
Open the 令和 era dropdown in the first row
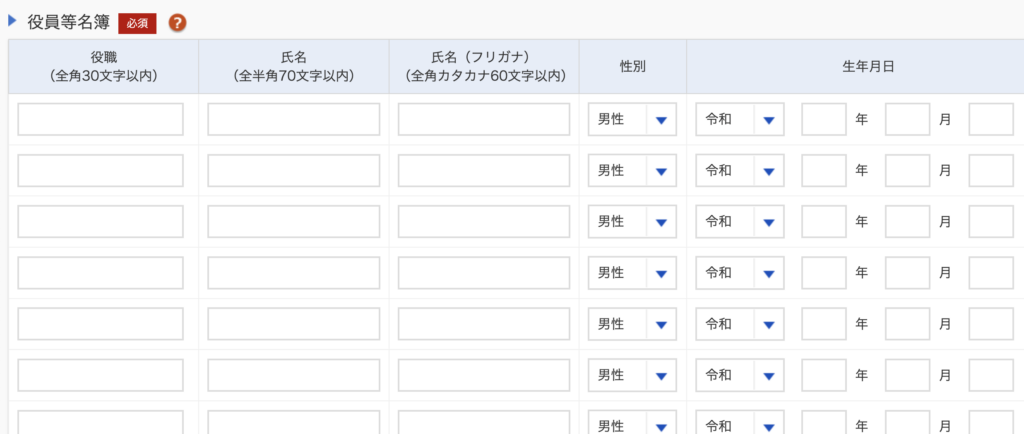740,119
